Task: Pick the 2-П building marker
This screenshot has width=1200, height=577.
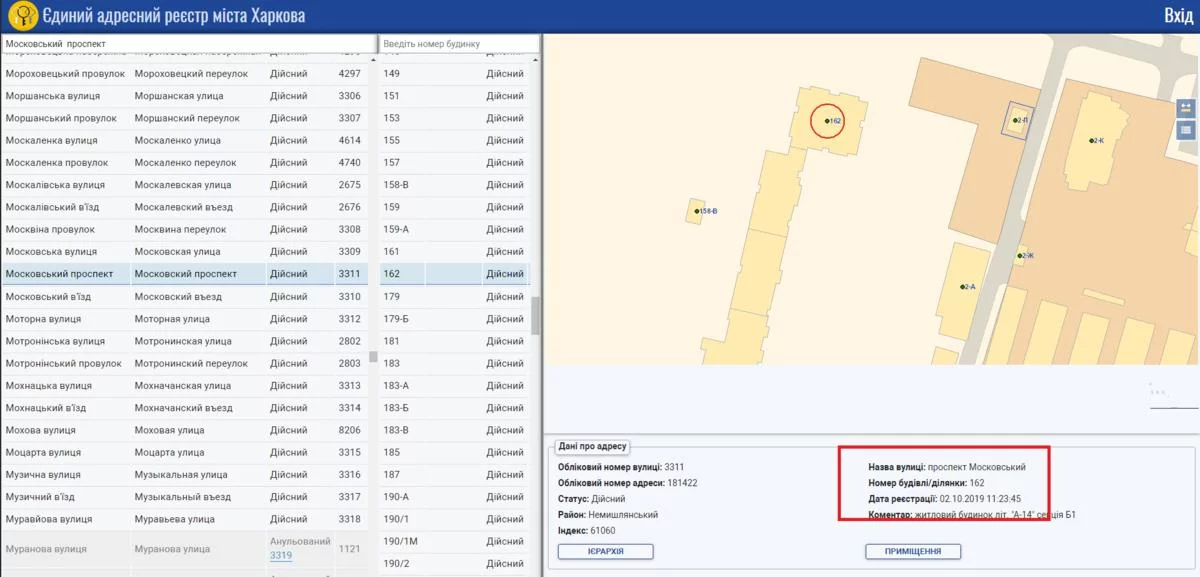Action: coord(1014,120)
